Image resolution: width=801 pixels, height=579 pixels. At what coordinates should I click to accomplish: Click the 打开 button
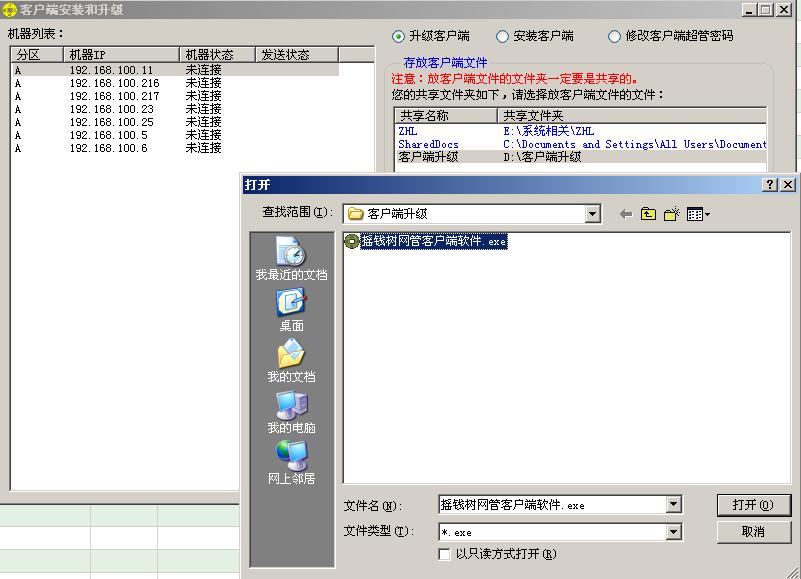tap(753, 505)
